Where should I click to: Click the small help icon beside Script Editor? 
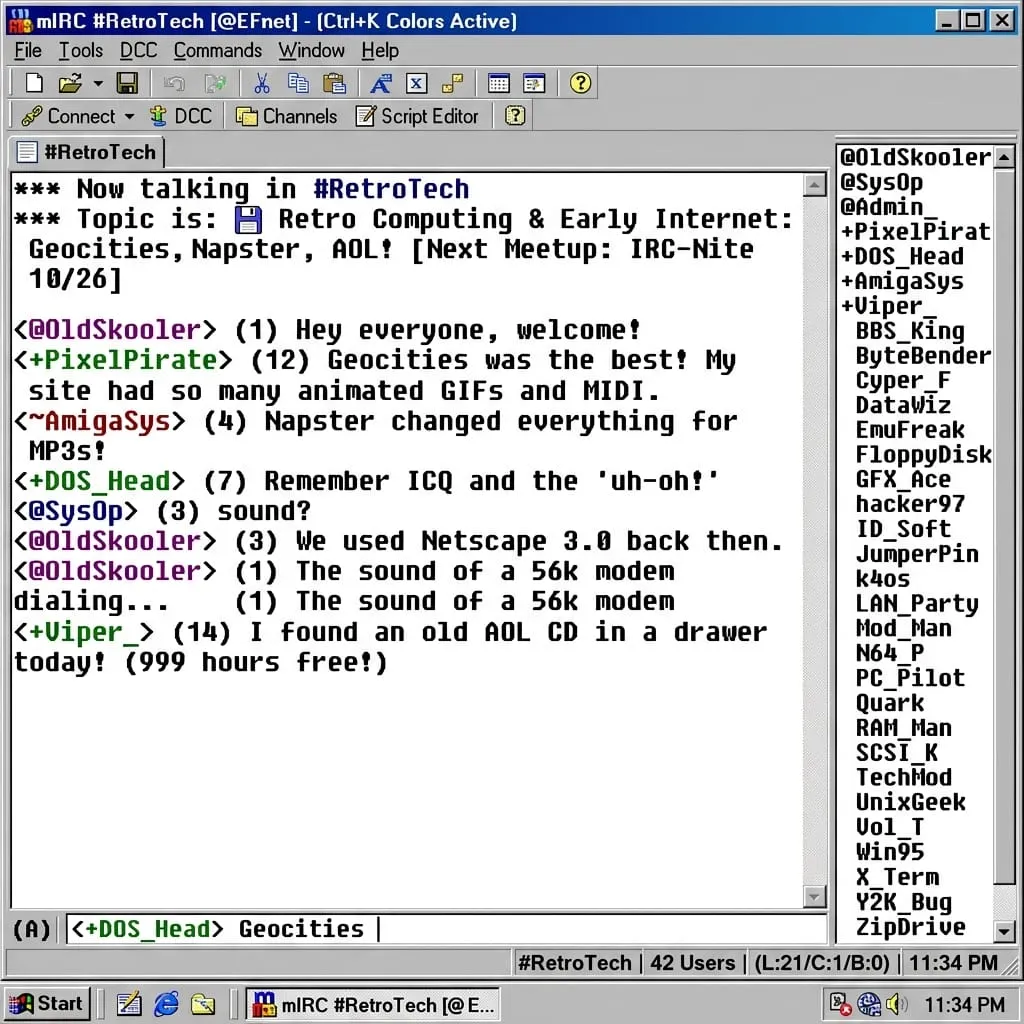click(x=515, y=116)
